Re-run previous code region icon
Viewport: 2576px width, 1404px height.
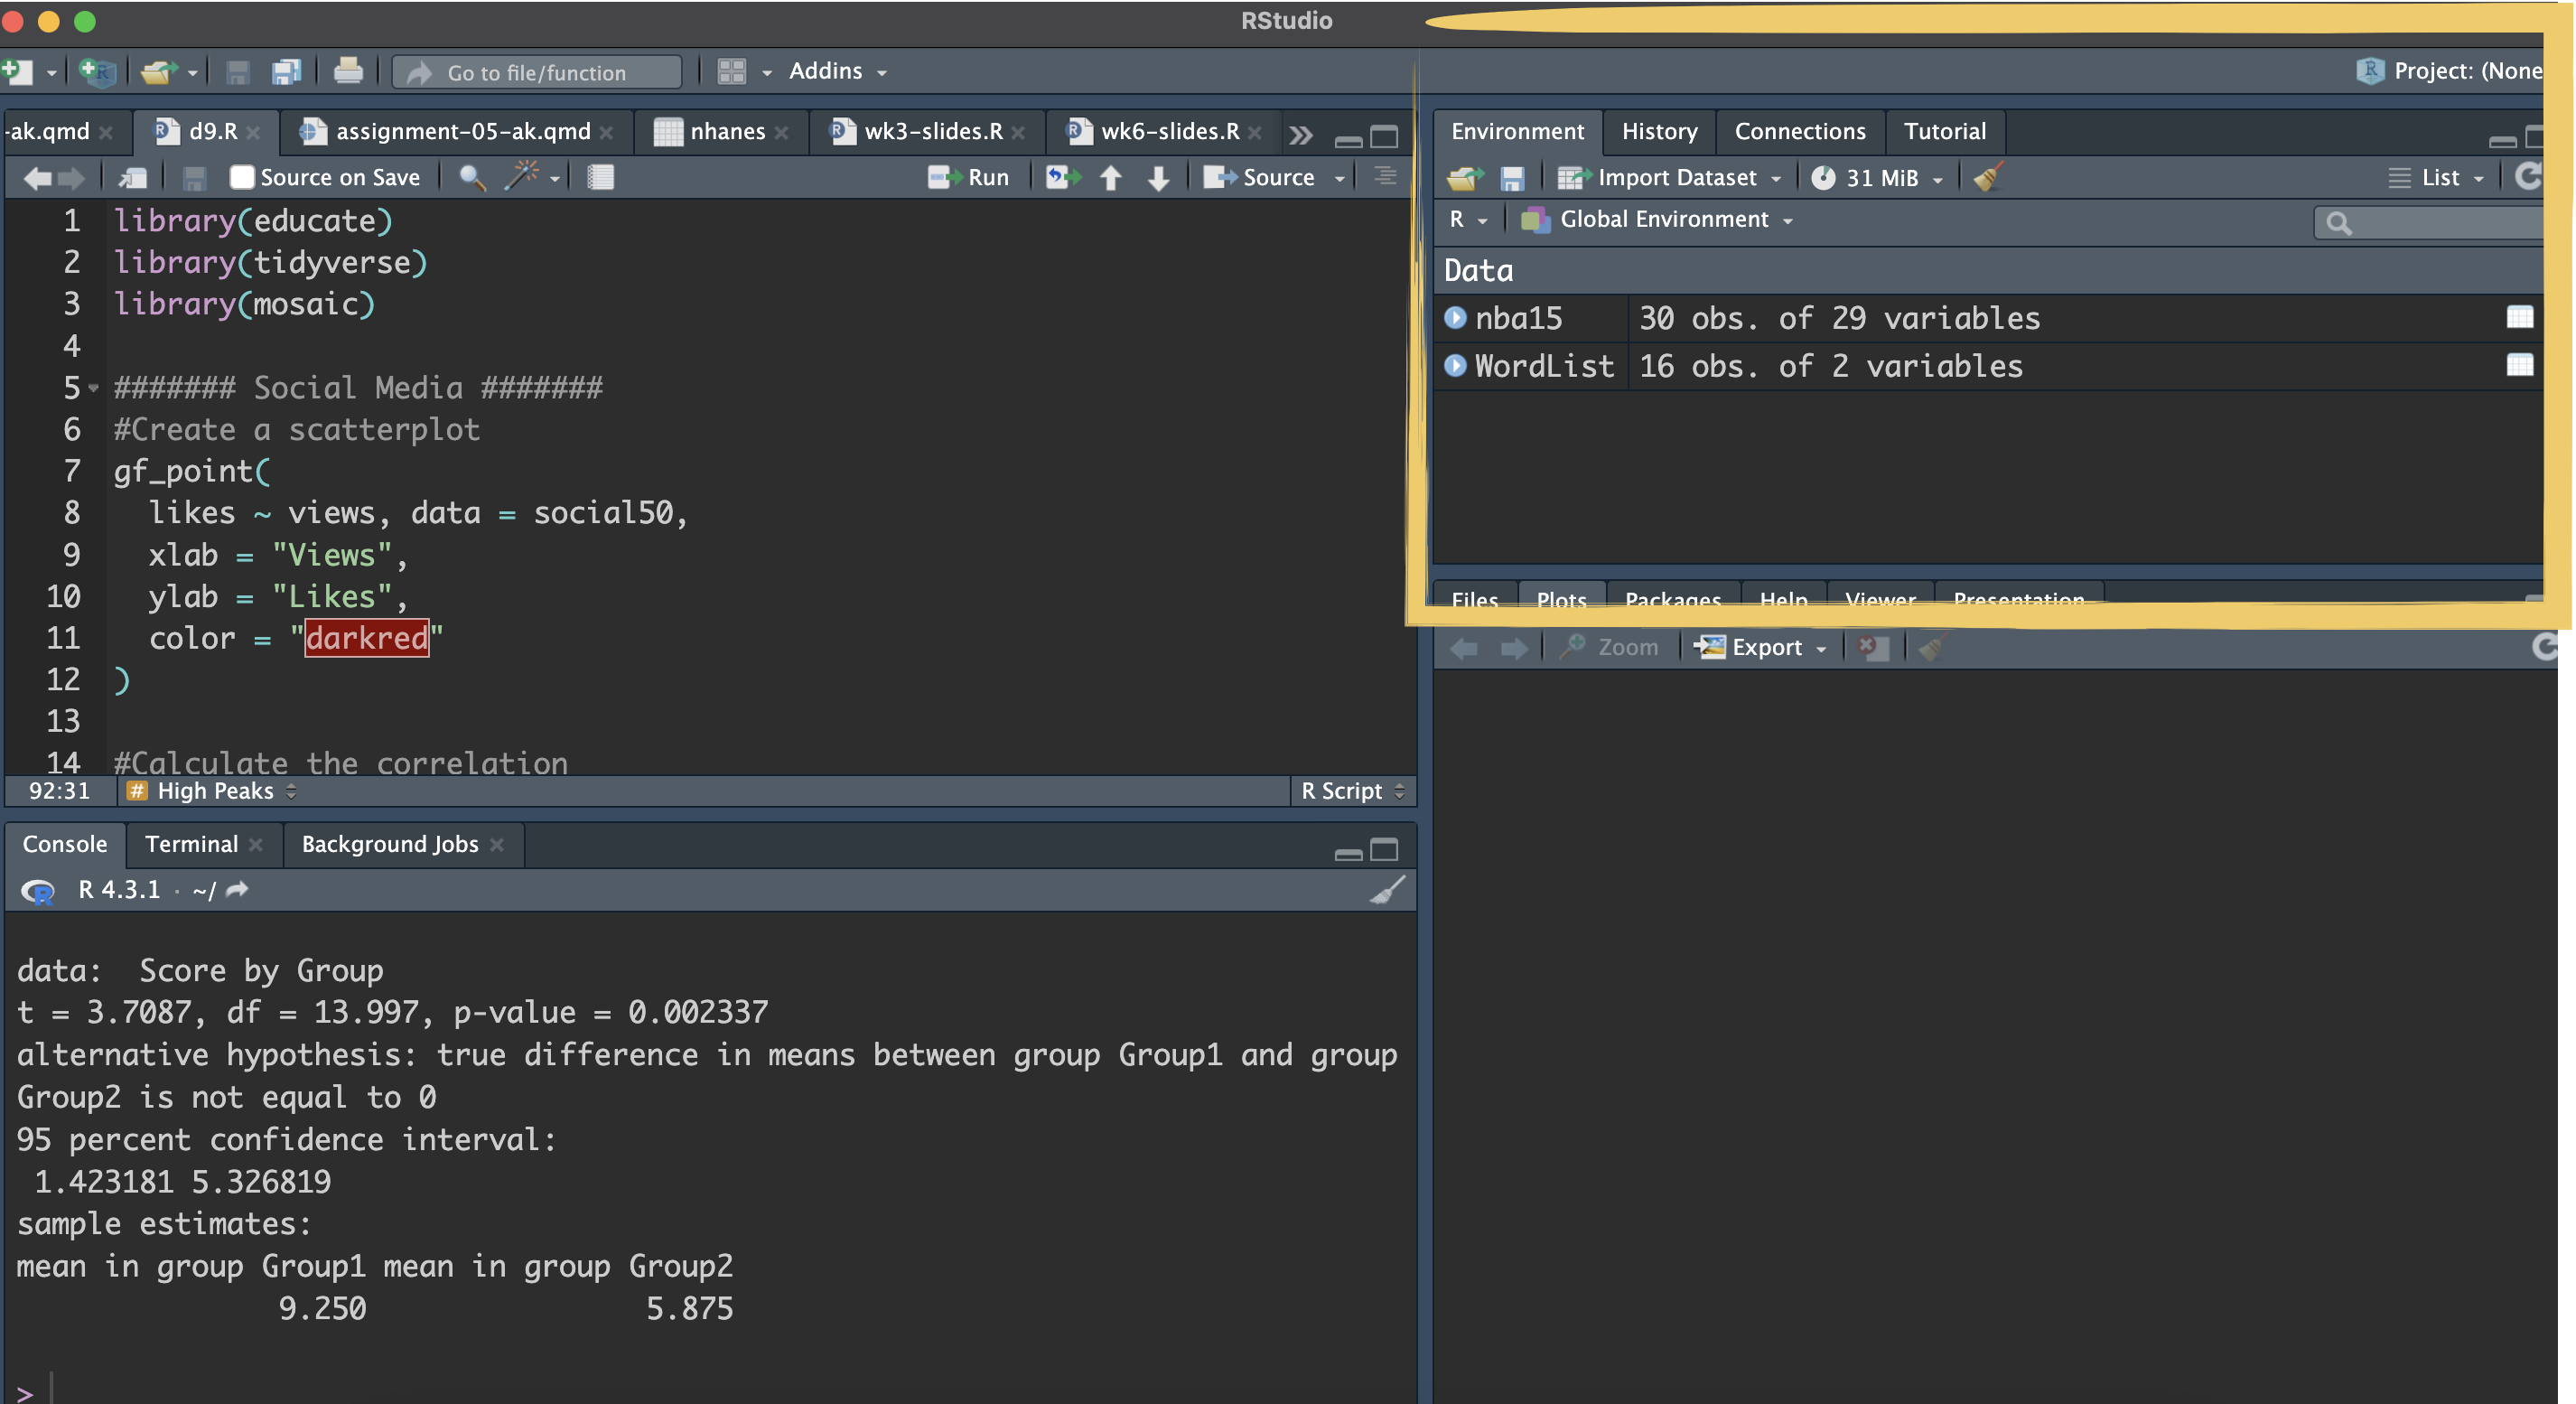[x=1063, y=178]
